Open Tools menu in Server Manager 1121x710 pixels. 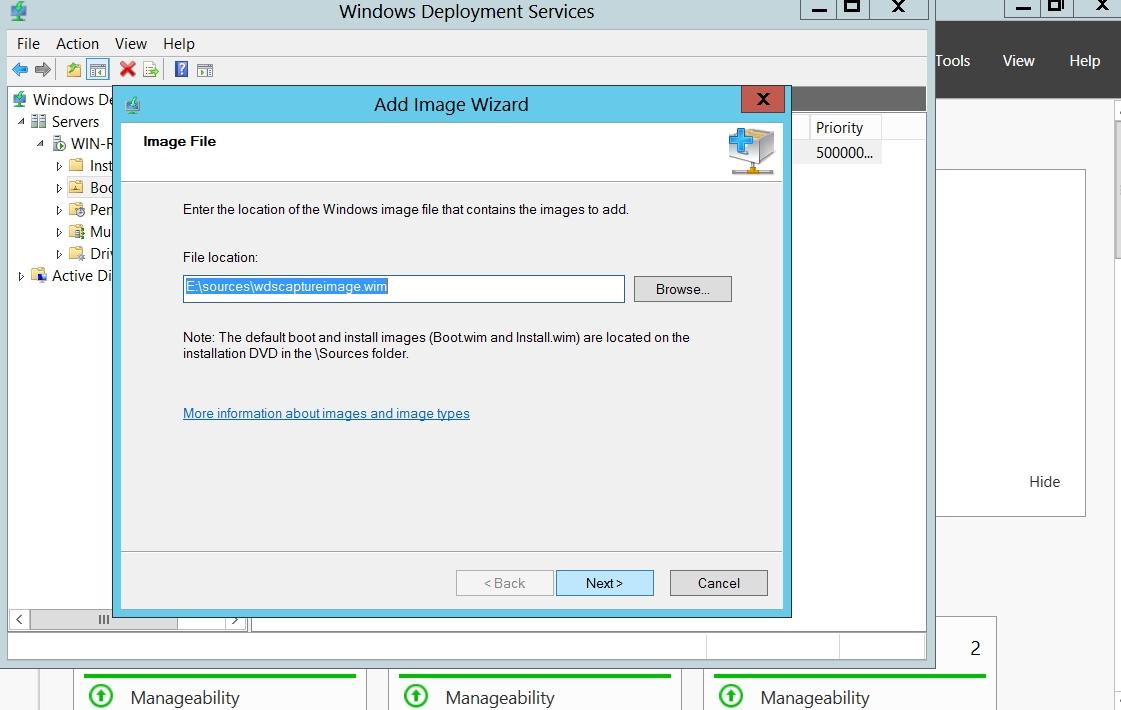click(952, 61)
